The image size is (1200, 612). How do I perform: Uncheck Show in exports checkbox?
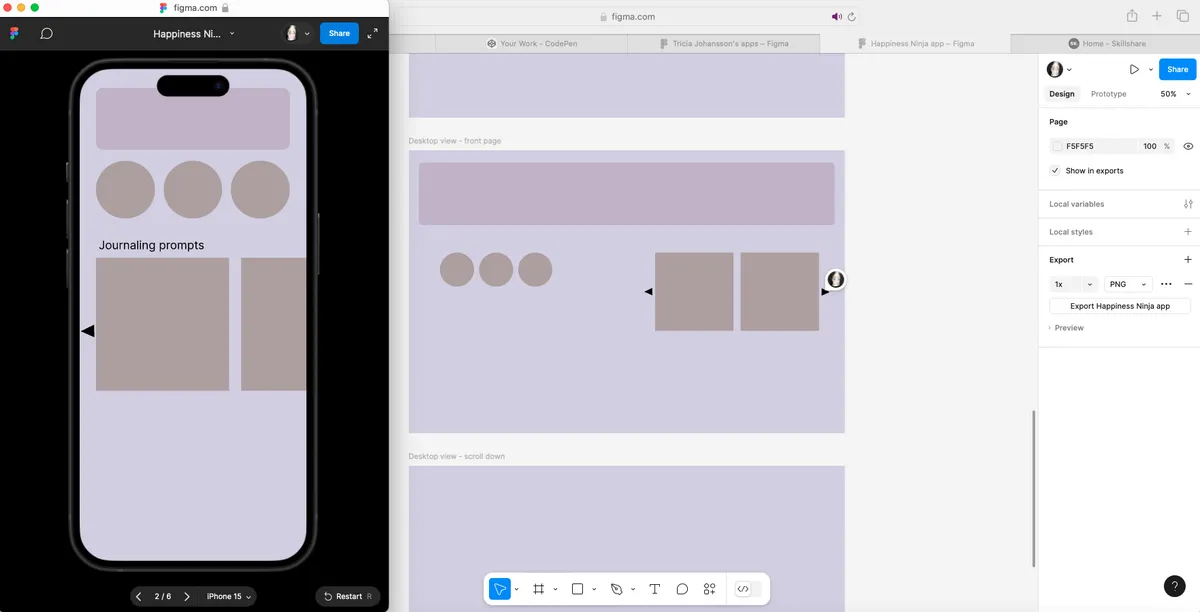coord(1056,171)
